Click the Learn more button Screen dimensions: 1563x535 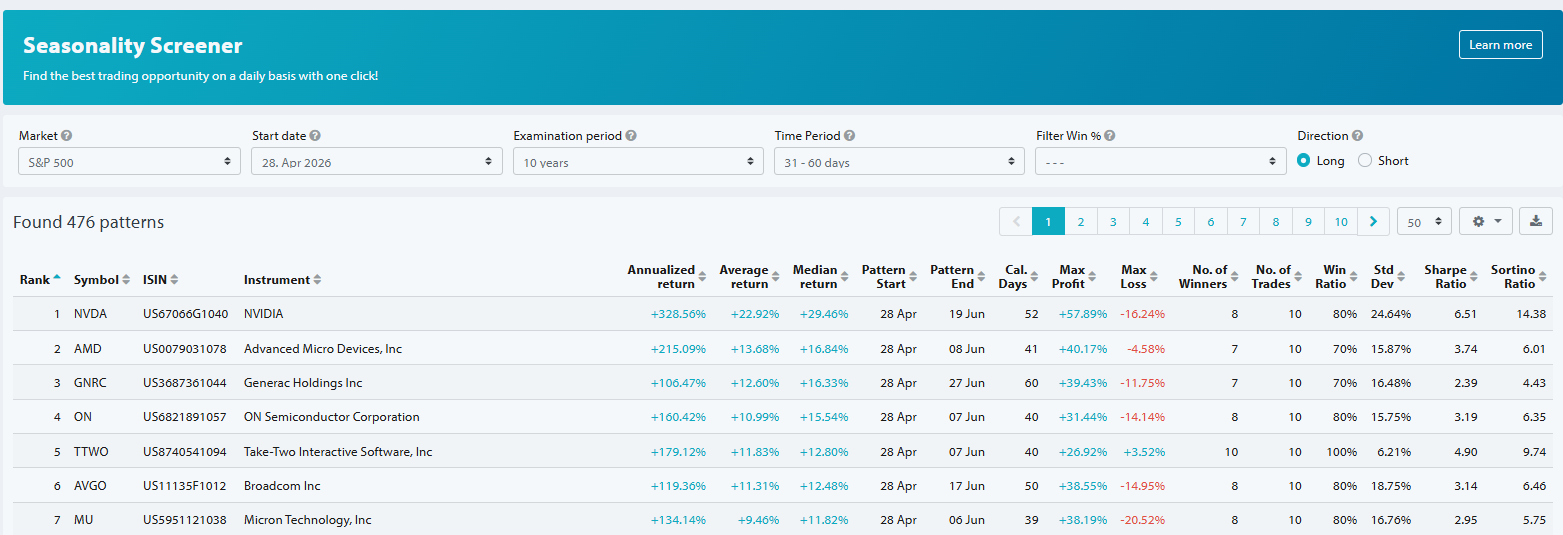(1500, 45)
